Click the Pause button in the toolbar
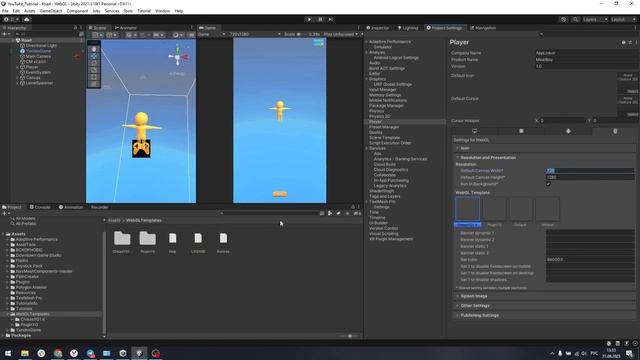The image size is (640, 360). click(x=320, y=19)
